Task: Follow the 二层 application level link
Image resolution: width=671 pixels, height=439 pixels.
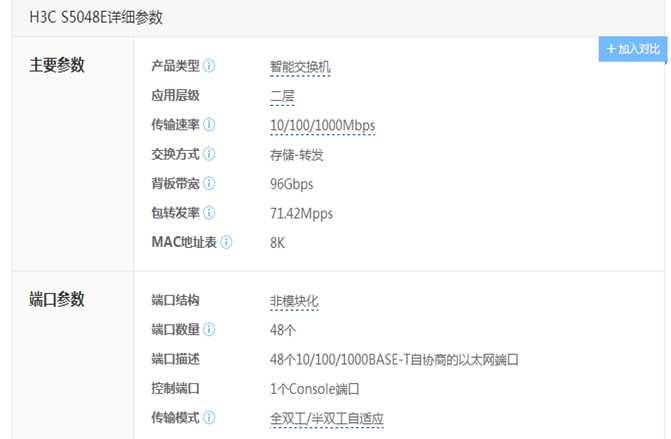Action: (x=282, y=96)
